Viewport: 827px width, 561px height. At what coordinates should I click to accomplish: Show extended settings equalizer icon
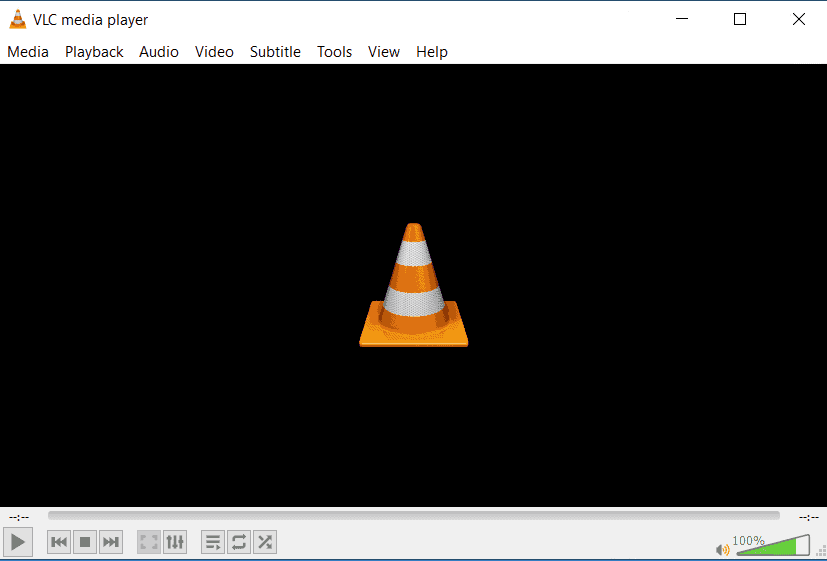(175, 542)
